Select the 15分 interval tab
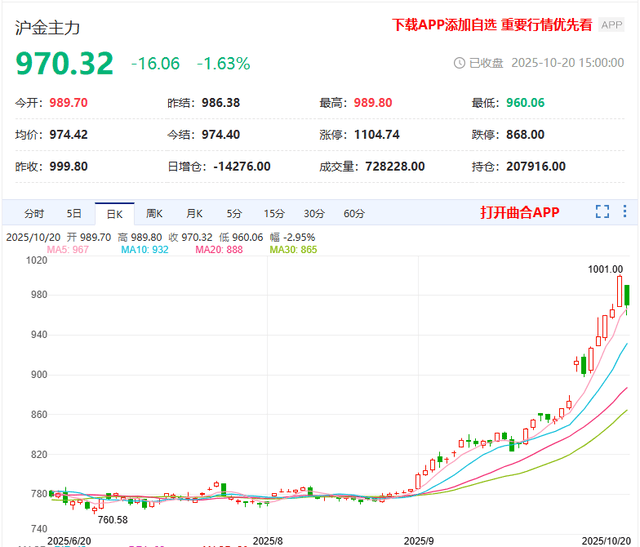The height and width of the screenshot is (547, 640). click(x=274, y=213)
